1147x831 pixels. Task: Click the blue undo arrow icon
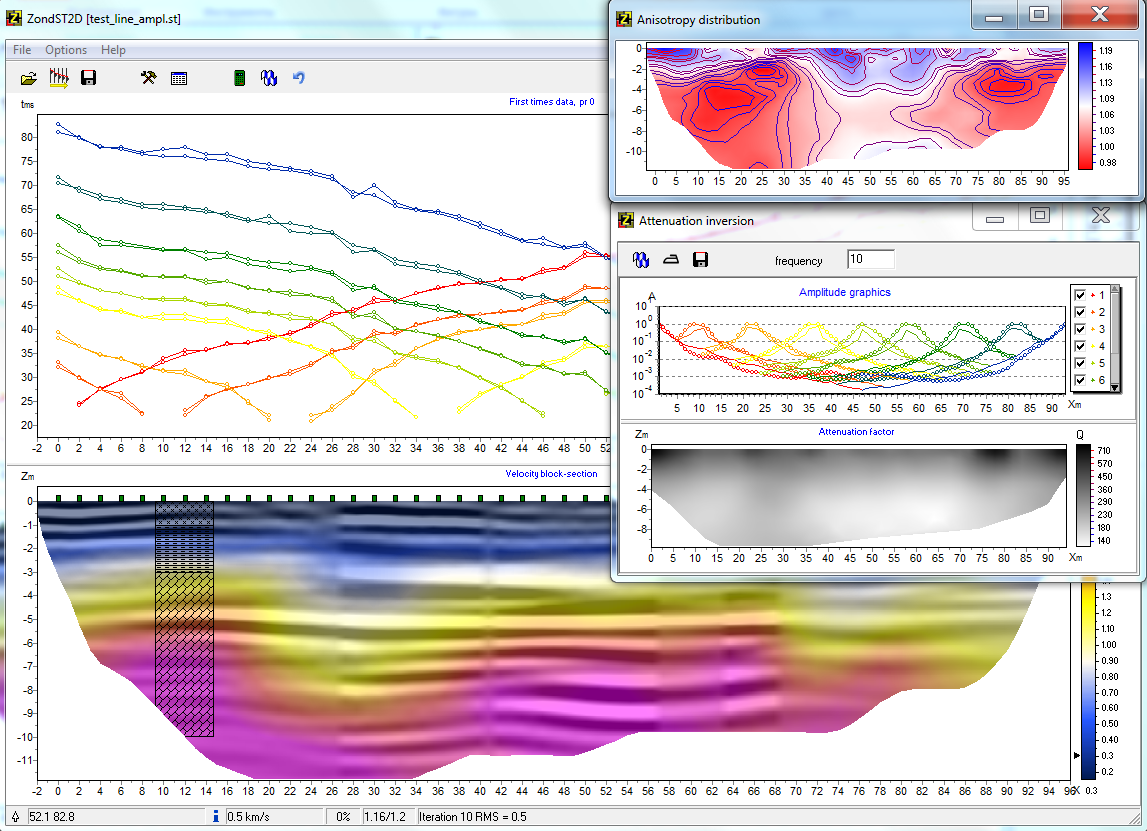[x=298, y=78]
